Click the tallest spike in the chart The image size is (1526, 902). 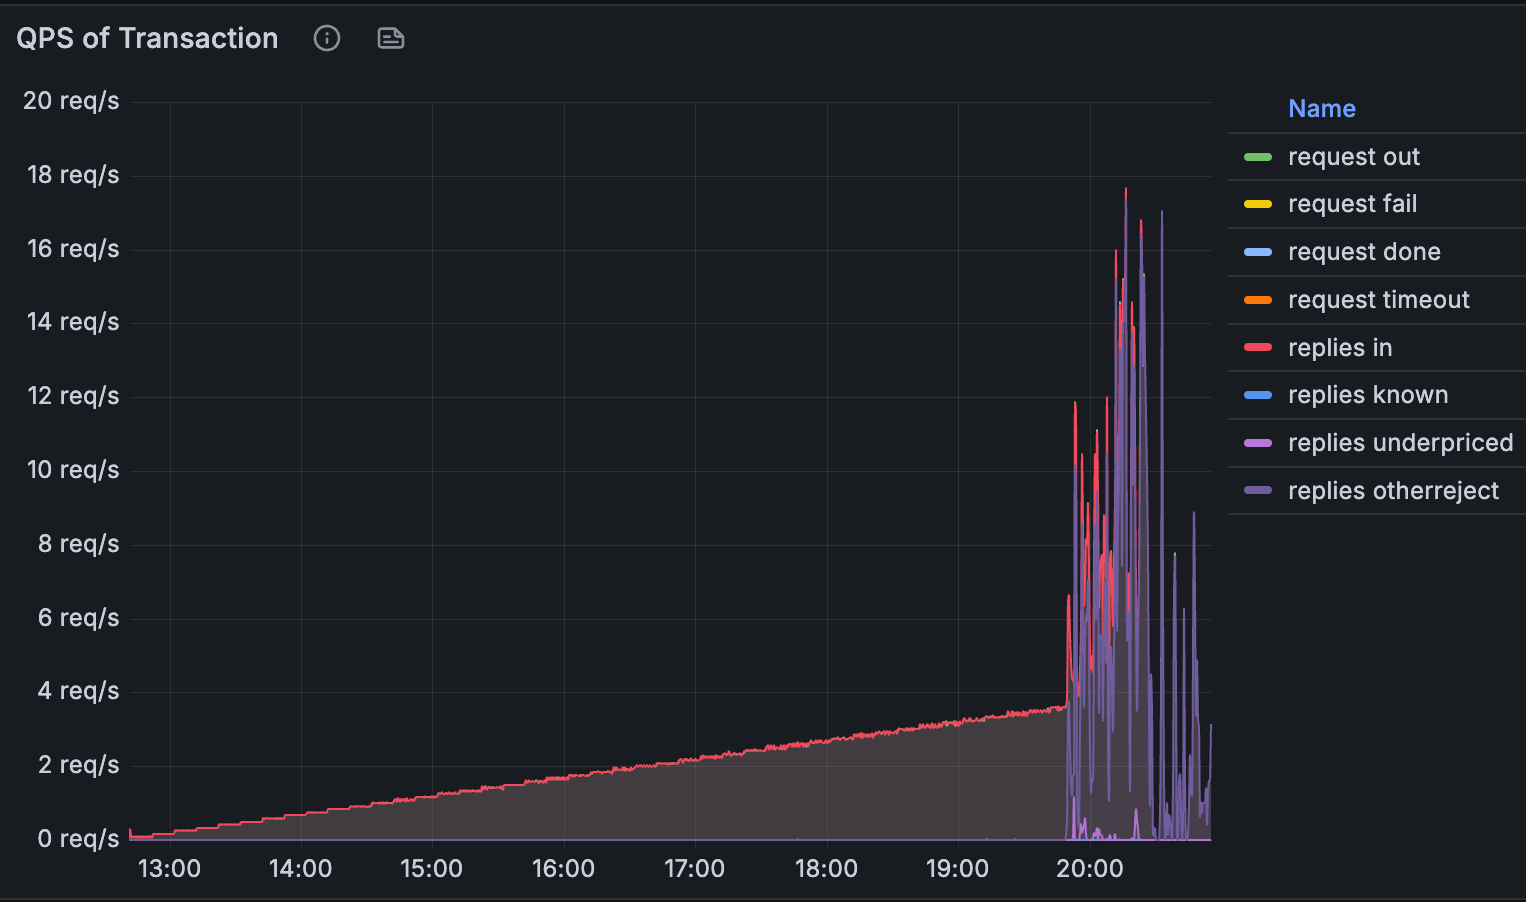coord(1126,192)
